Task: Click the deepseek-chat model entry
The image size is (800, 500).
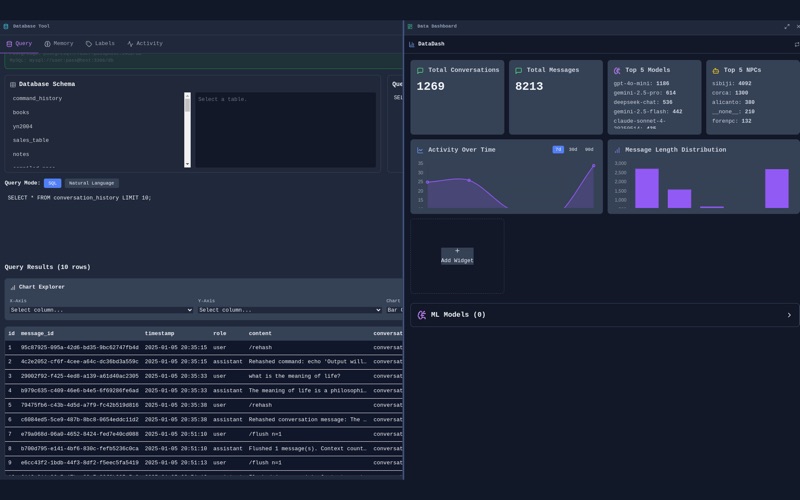Action: [x=643, y=103]
